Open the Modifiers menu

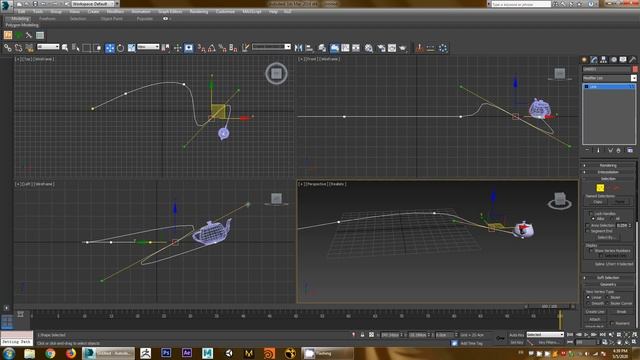[115, 12]
